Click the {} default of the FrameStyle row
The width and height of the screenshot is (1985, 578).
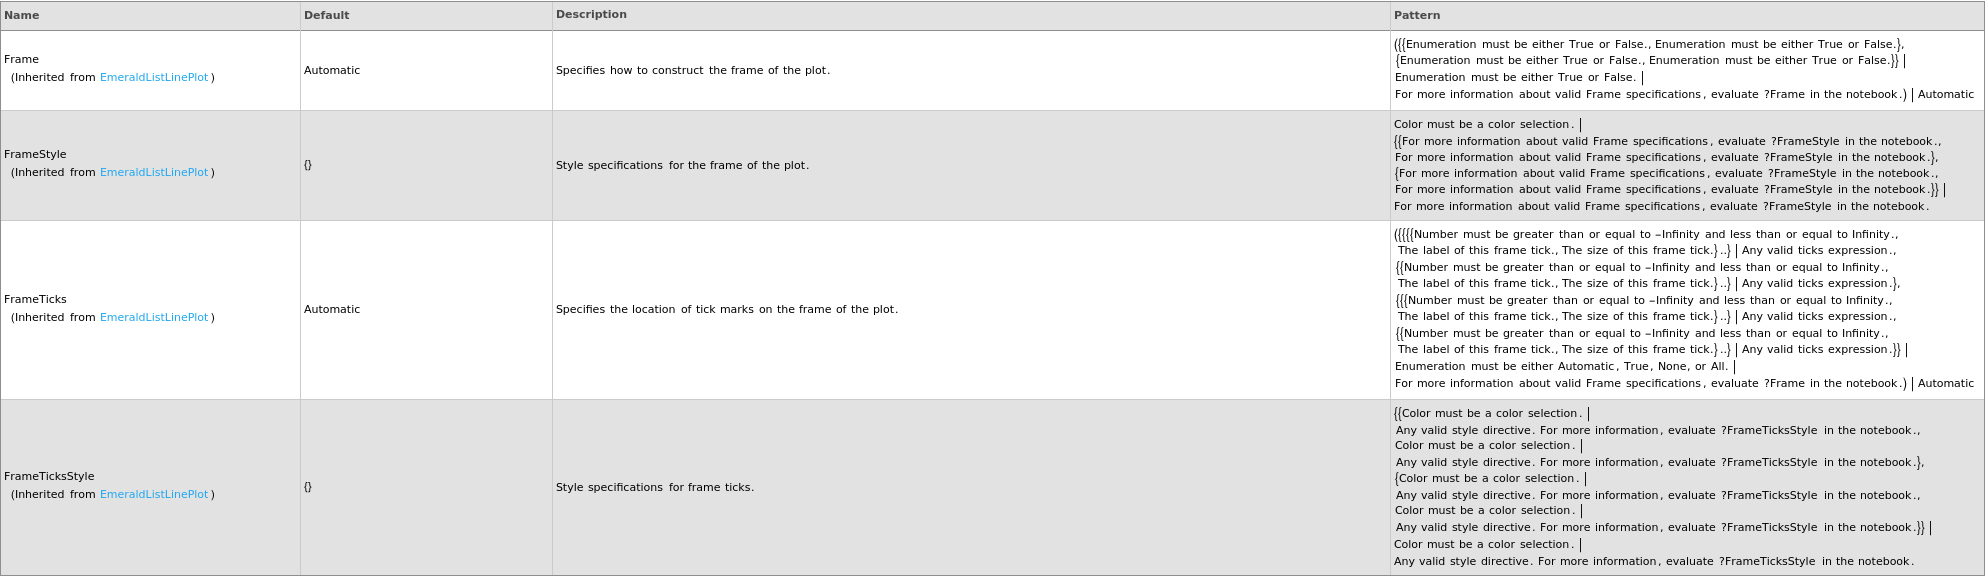pos(308,165)
